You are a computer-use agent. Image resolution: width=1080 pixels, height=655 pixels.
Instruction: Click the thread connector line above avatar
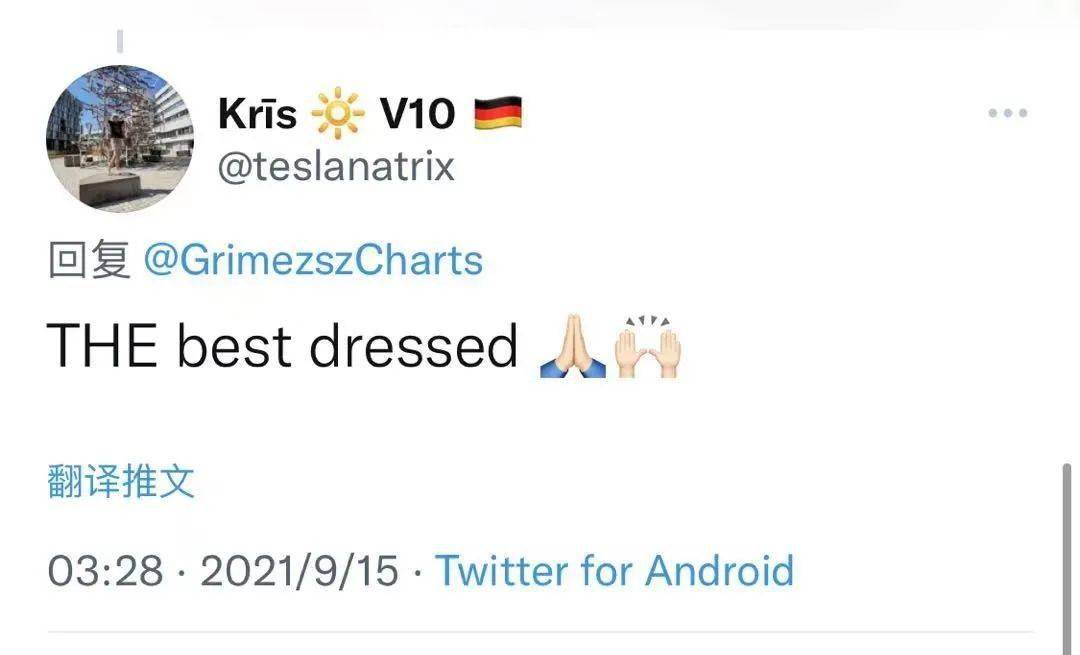click(x=120, y=40)
